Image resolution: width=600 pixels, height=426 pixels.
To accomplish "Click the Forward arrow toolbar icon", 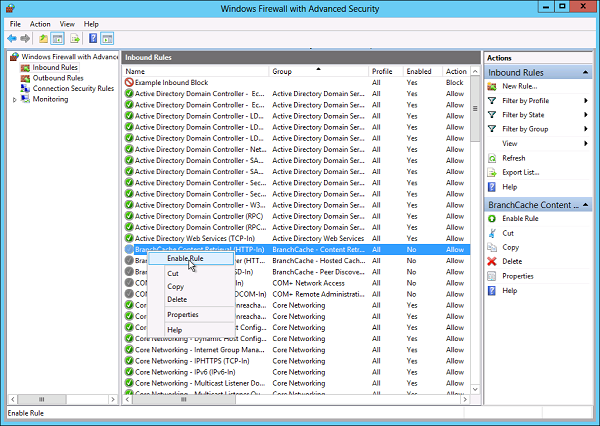I will [25, 38].
